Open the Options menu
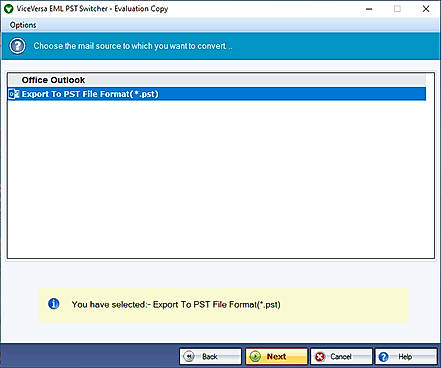 (x=23, y=25)
